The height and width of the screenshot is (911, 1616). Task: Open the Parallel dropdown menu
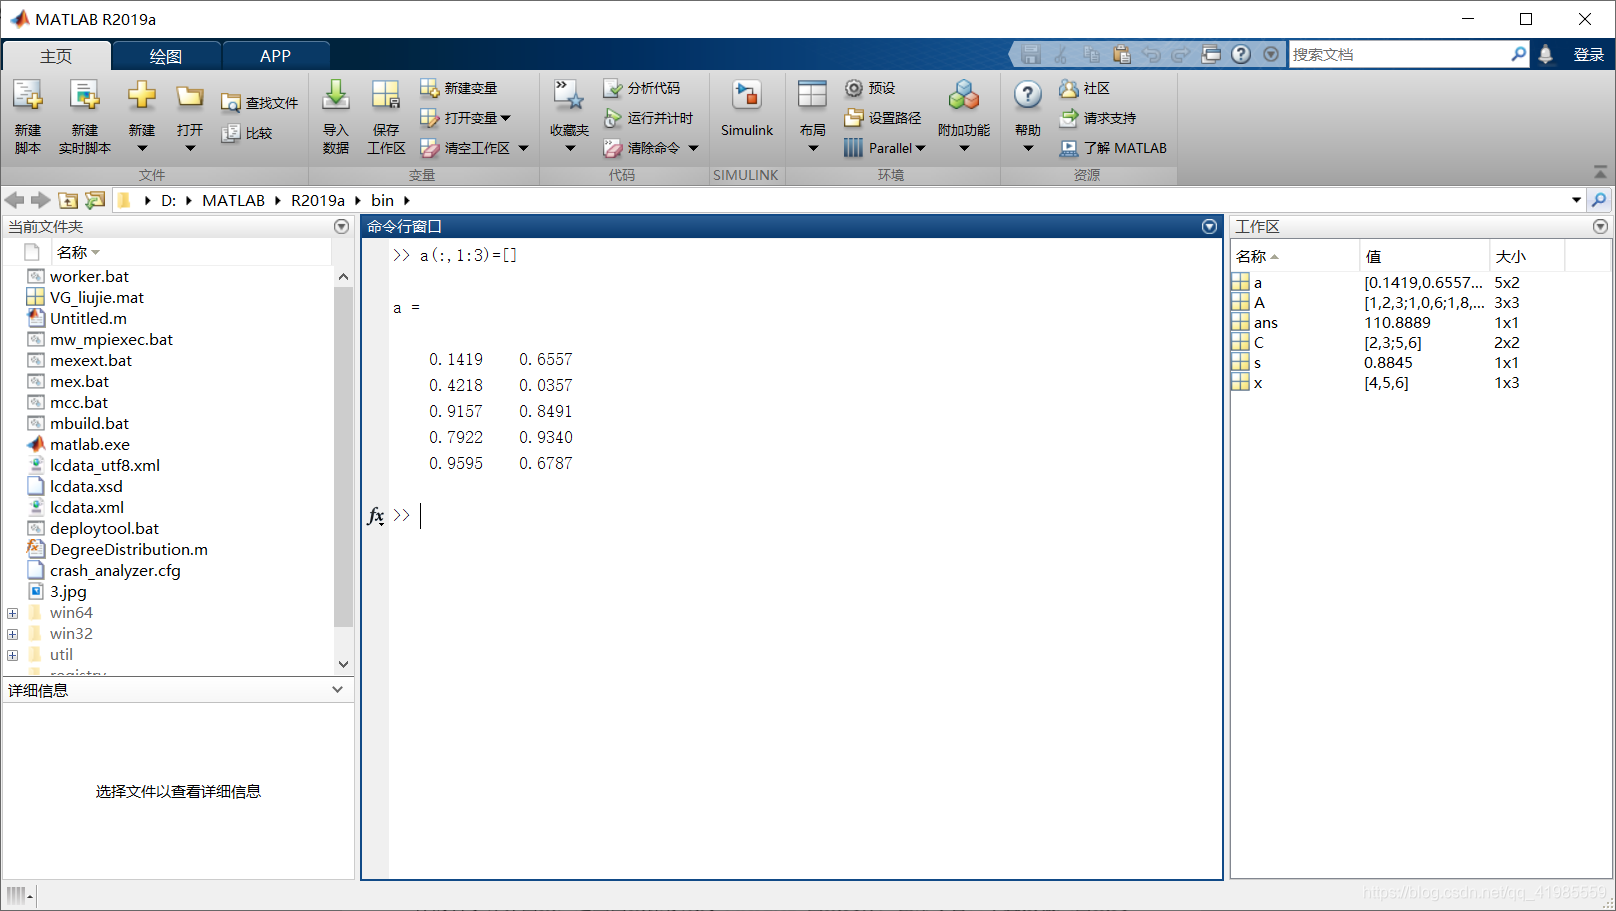(x=885, y=148)
